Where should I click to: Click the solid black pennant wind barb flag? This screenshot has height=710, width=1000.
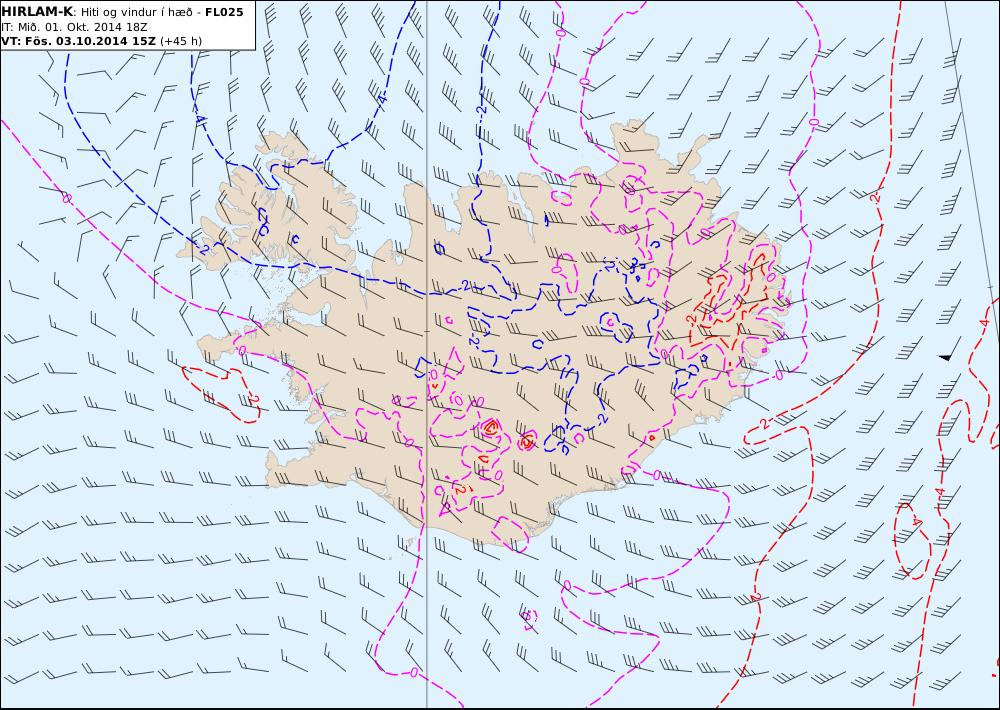945,357
